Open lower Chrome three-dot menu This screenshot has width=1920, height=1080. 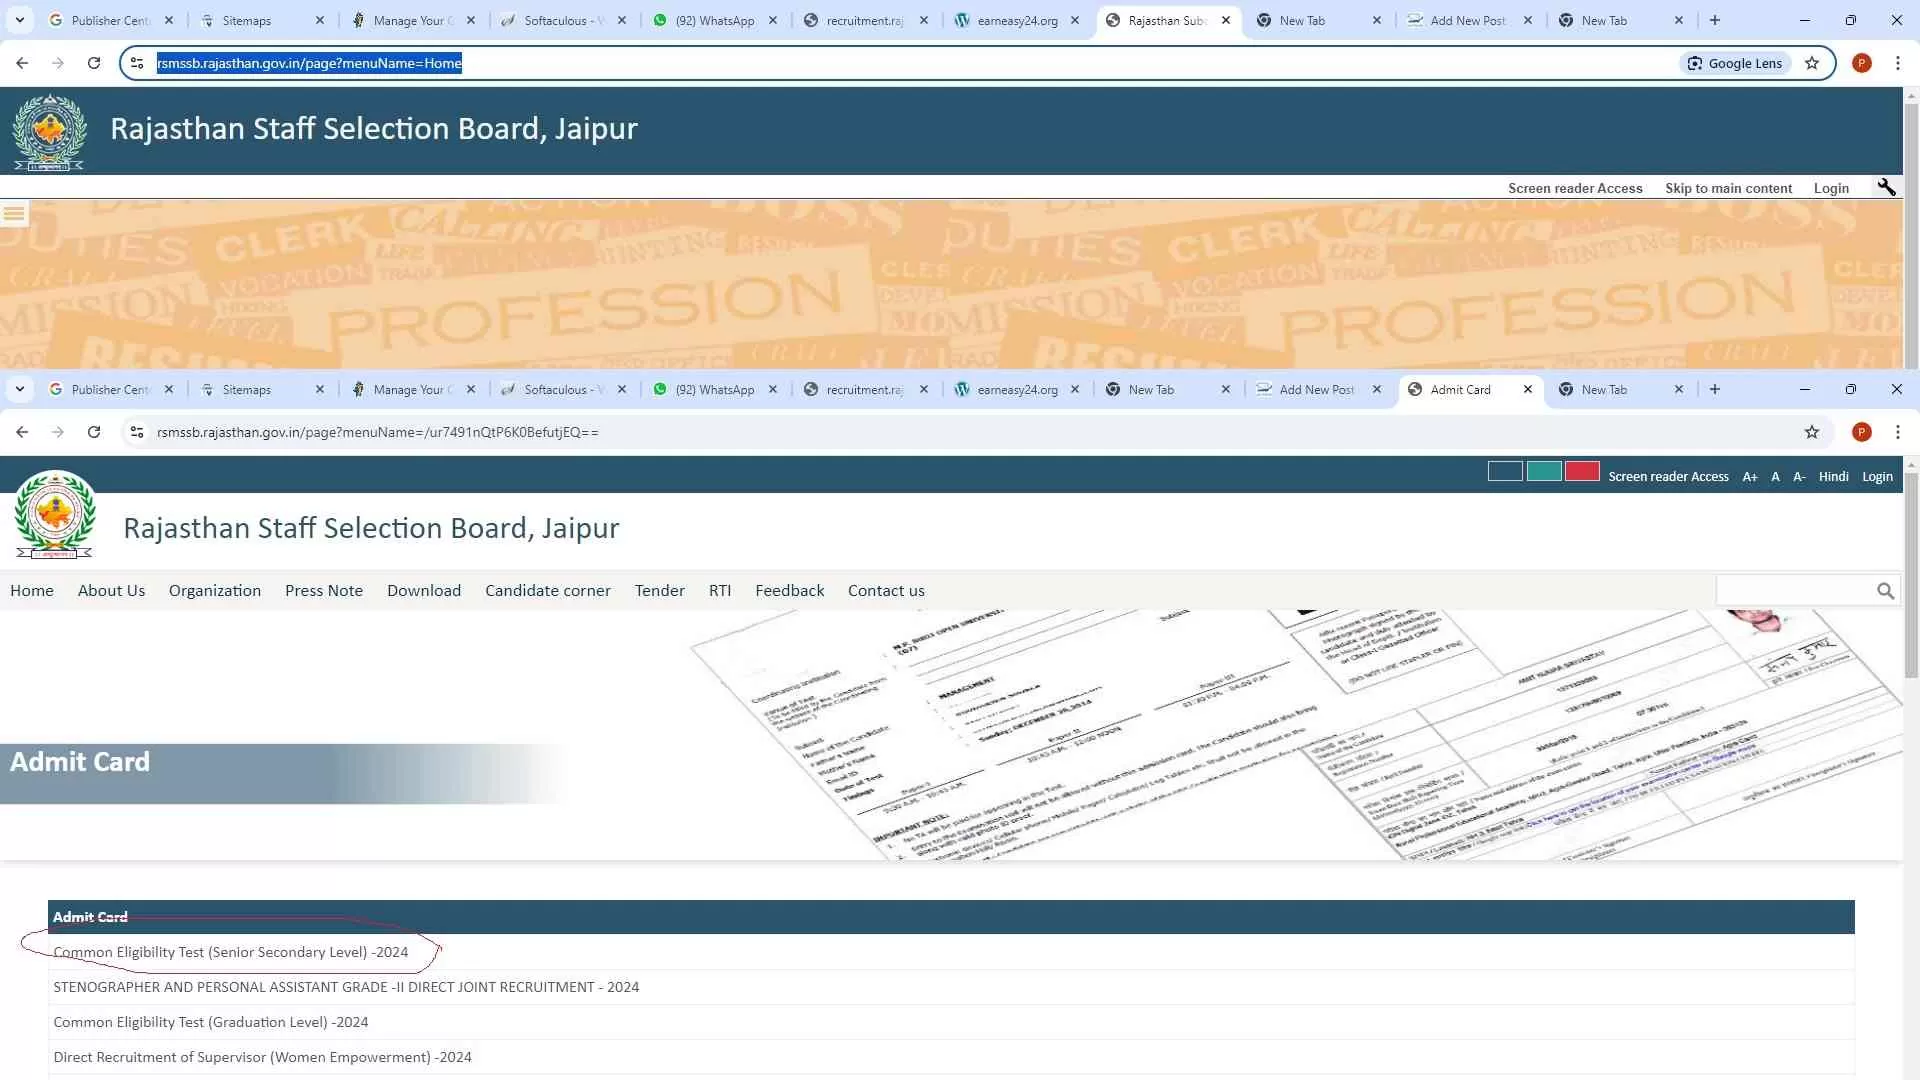pyautogui.click(x=1897, y=432)
